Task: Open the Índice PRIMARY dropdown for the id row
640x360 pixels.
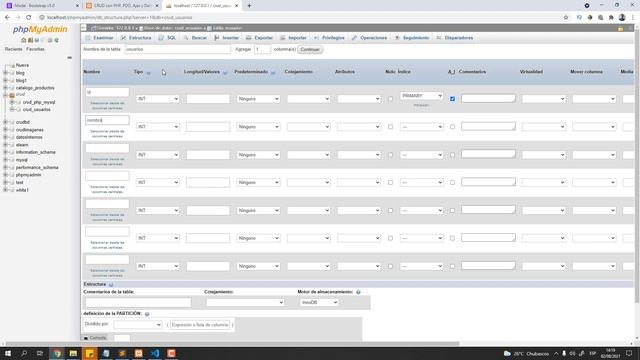Action: (x=421, y=96)
